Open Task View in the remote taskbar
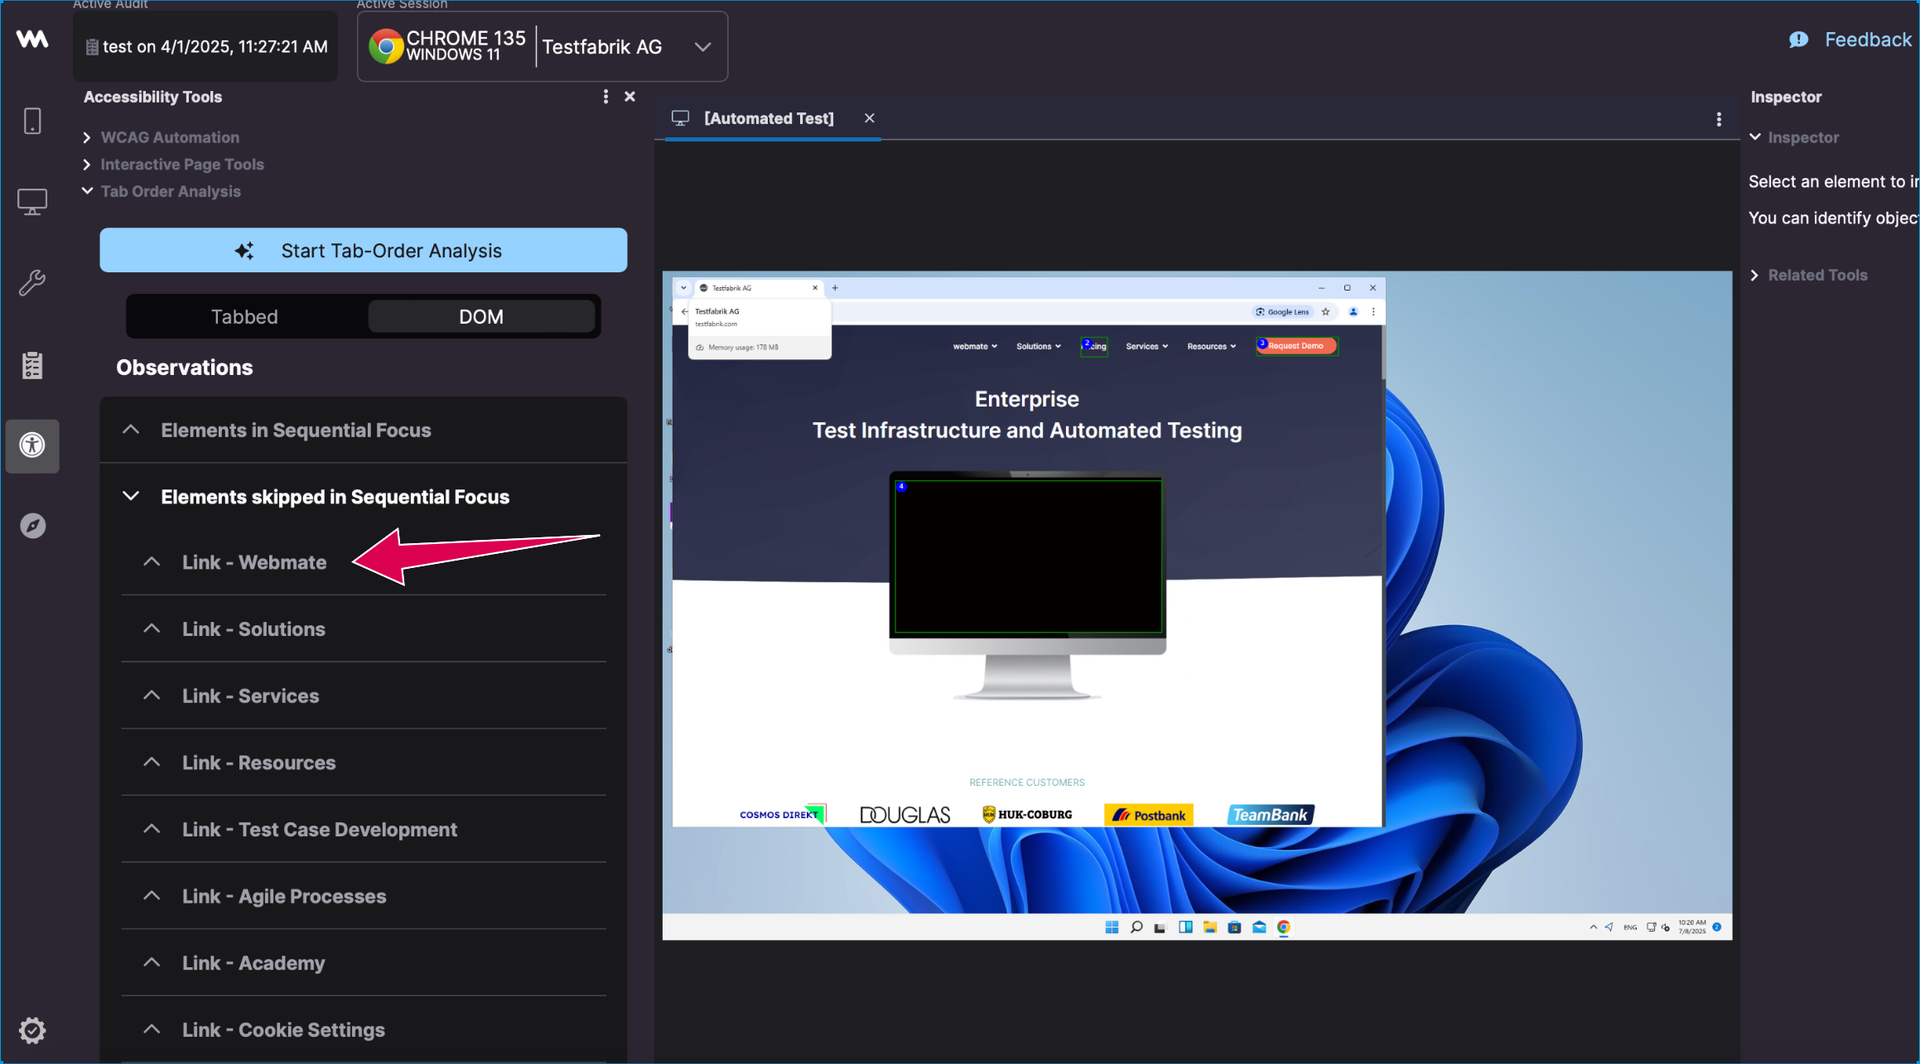 coord(1160,927)
